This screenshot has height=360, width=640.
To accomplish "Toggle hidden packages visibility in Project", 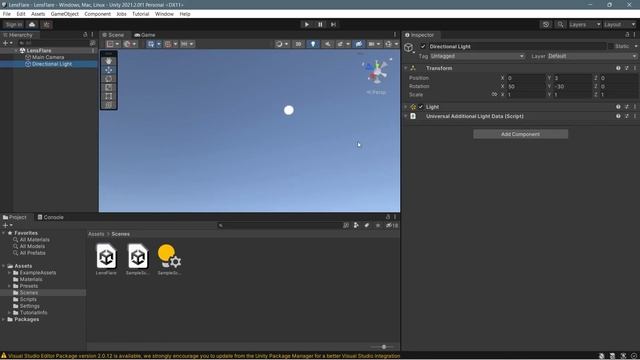I will point(392,225).
